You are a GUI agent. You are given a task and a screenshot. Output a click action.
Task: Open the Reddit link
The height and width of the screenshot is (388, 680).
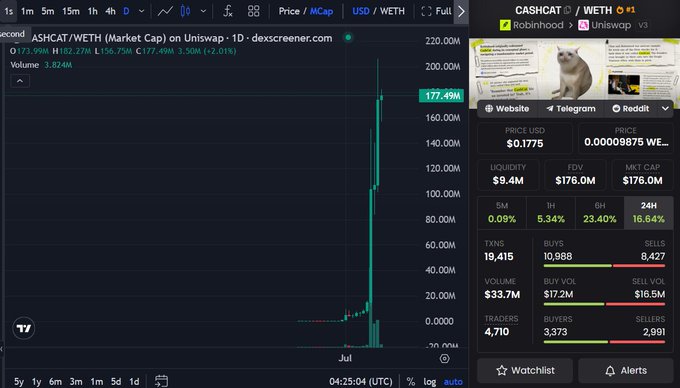coord(630,109)
